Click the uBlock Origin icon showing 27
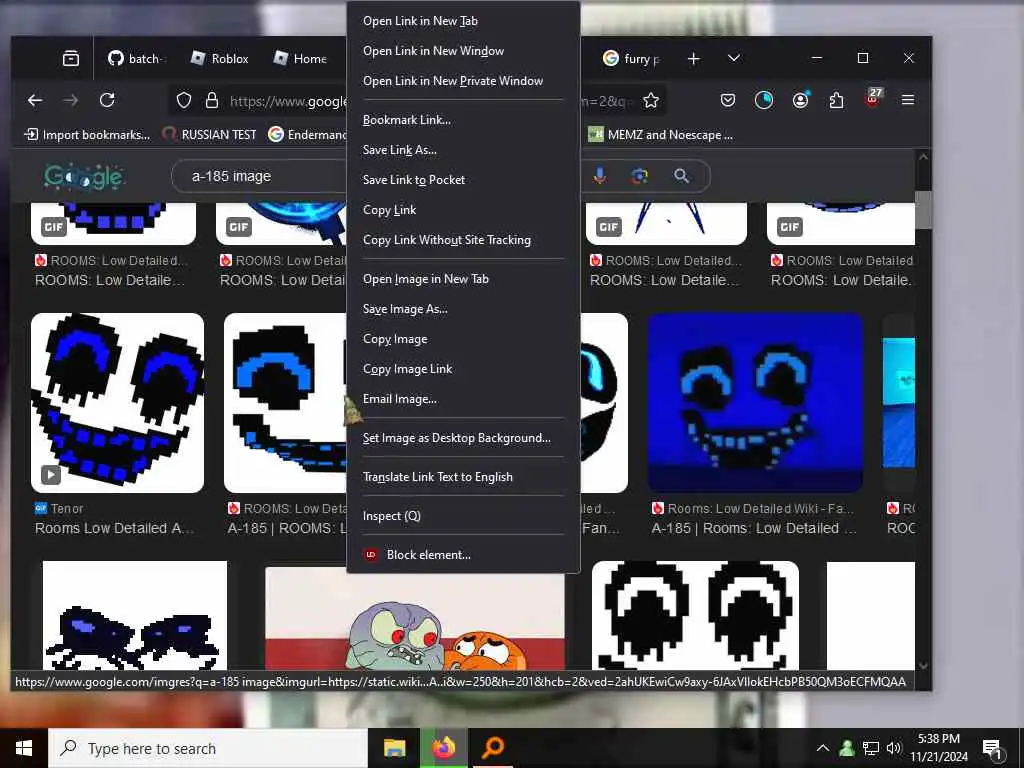This screenshot has height=768, width=1024. (872, 98)
